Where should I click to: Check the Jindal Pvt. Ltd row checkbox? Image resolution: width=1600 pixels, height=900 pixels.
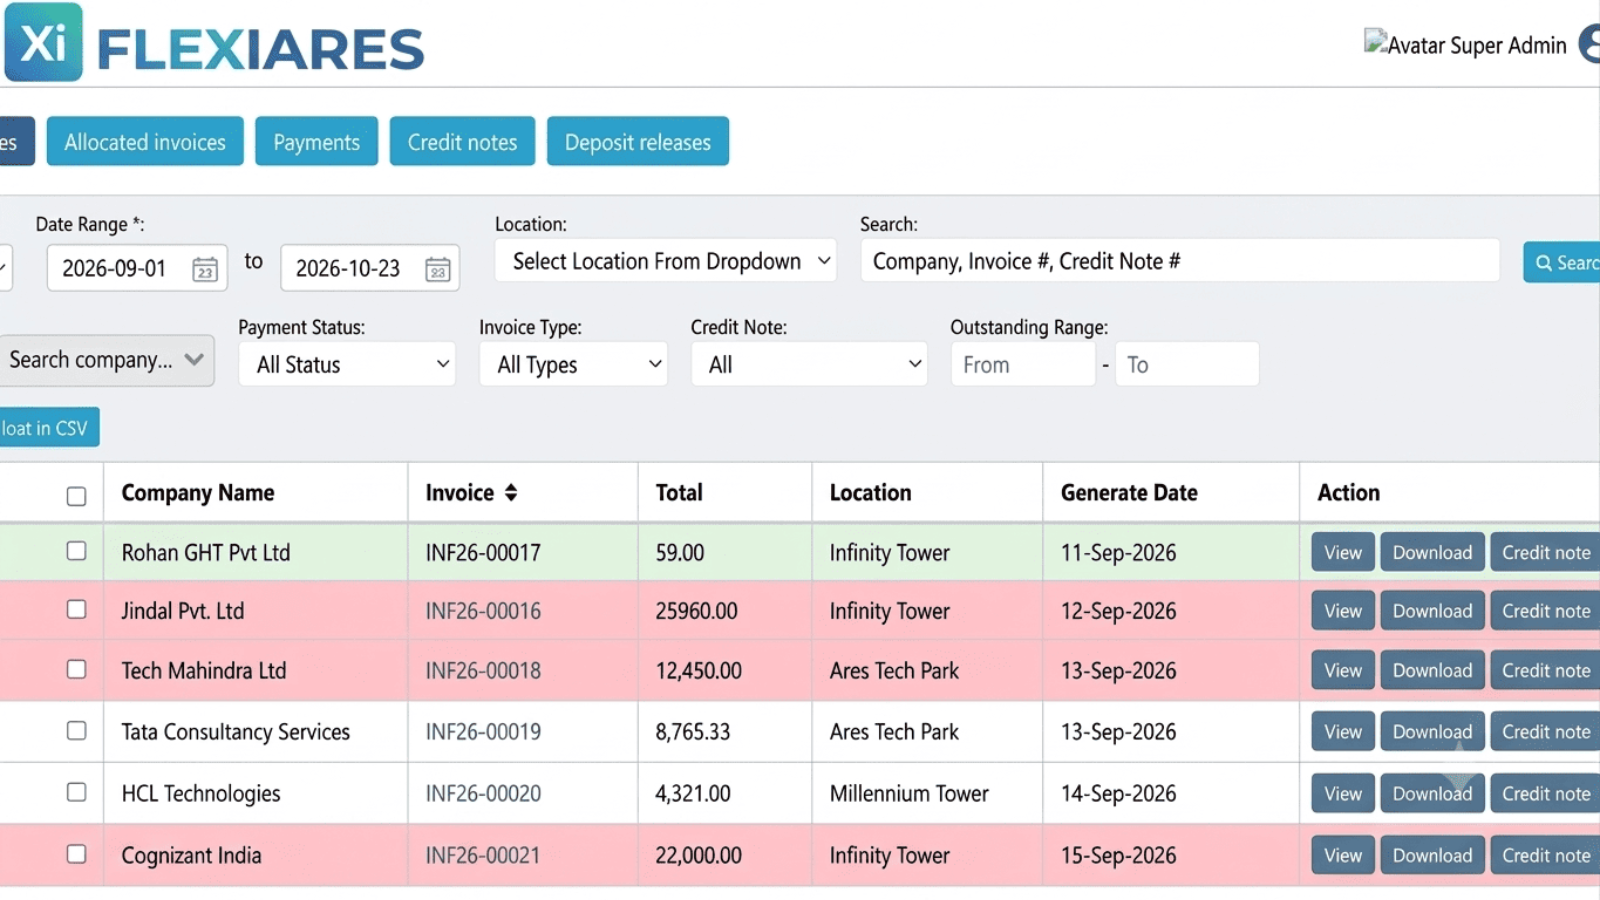coord(76,609)
